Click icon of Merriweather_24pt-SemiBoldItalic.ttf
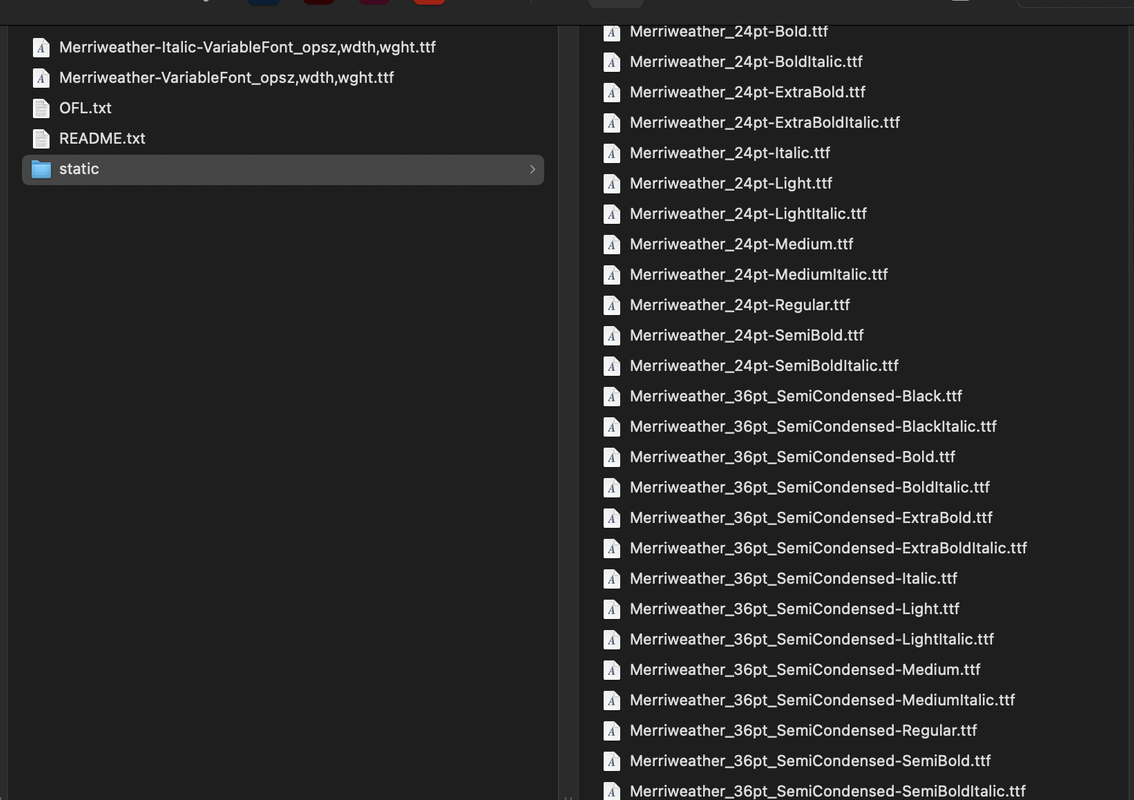The width and height of the screenshot is (1134, 800). [612, 366]
